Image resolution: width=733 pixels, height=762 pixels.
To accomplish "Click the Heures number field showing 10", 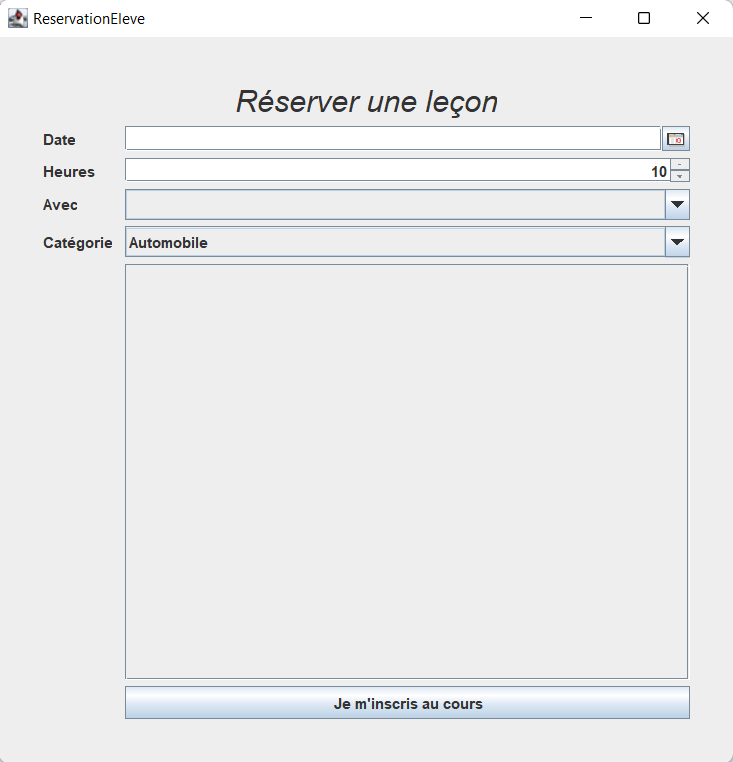I will (x=396, y=171).
